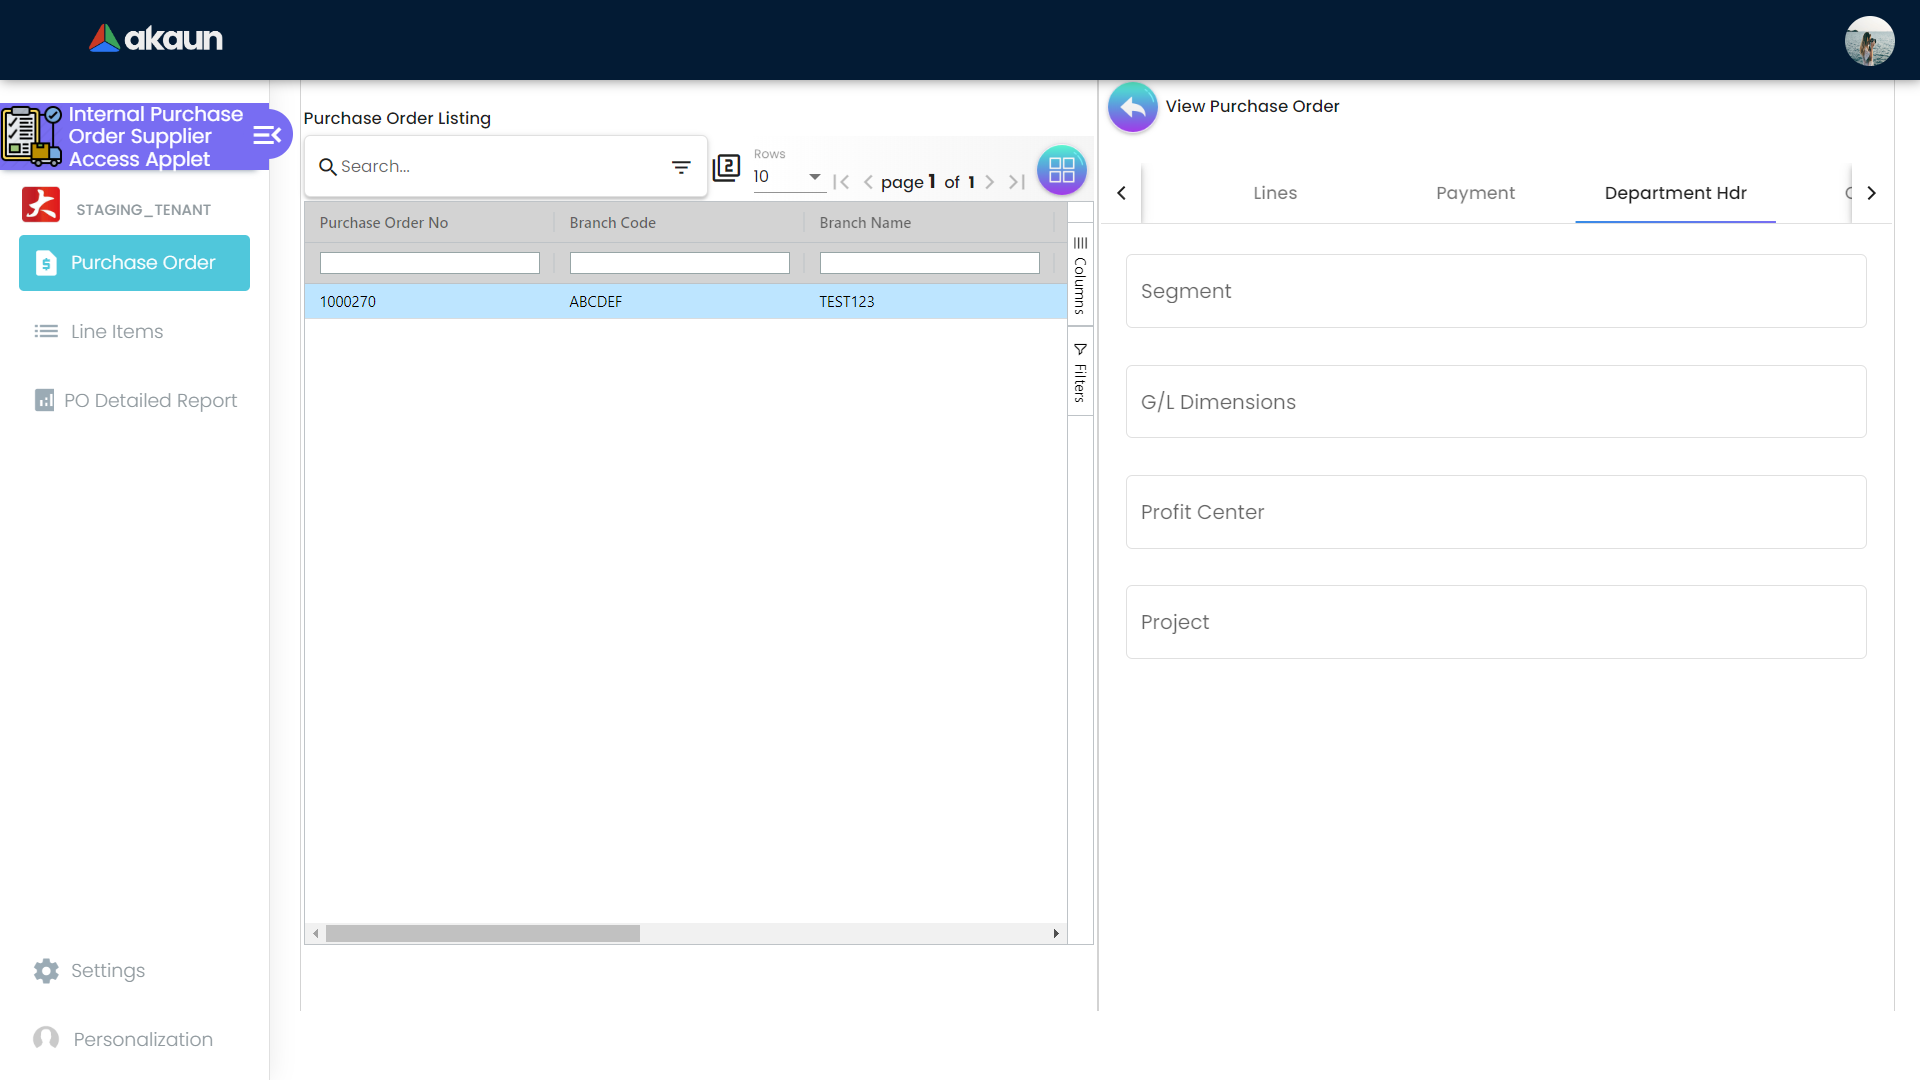Open Personalization in sidebar

(142, 1039)
